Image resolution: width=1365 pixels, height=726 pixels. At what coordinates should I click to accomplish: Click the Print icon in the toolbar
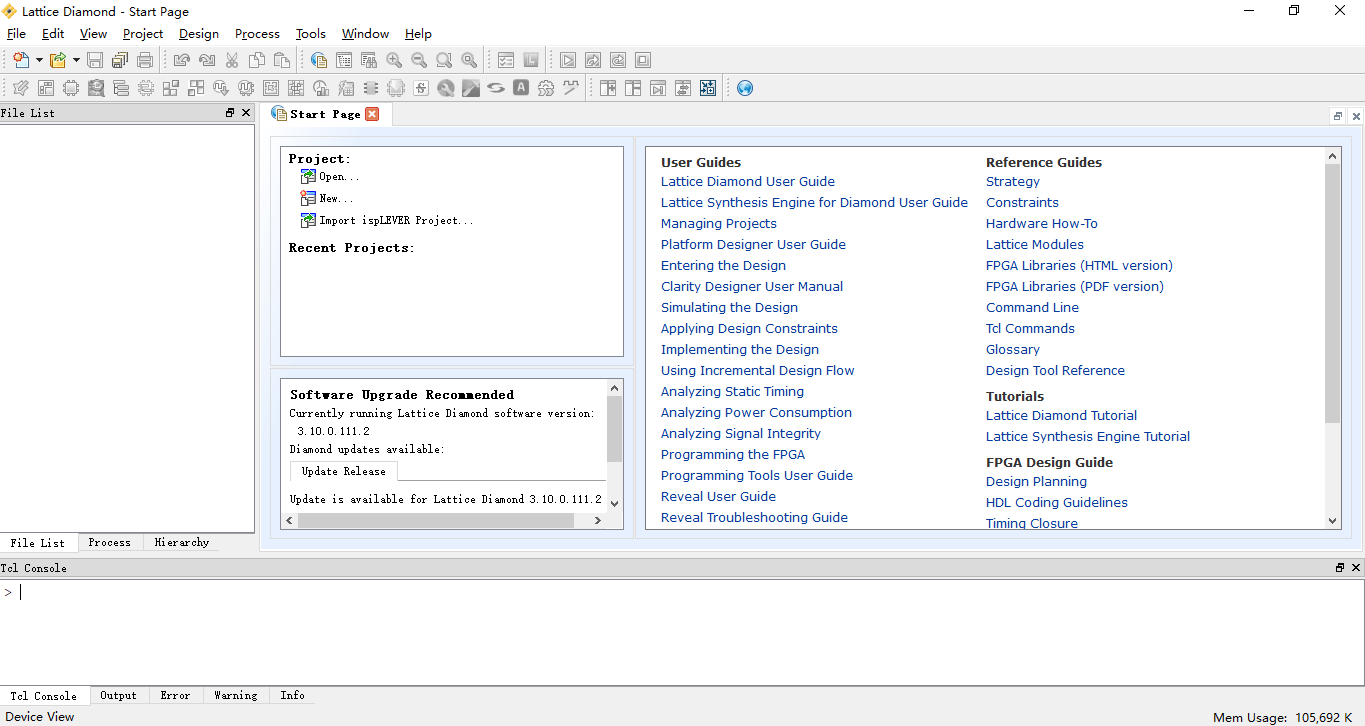(x=145, y=60)
